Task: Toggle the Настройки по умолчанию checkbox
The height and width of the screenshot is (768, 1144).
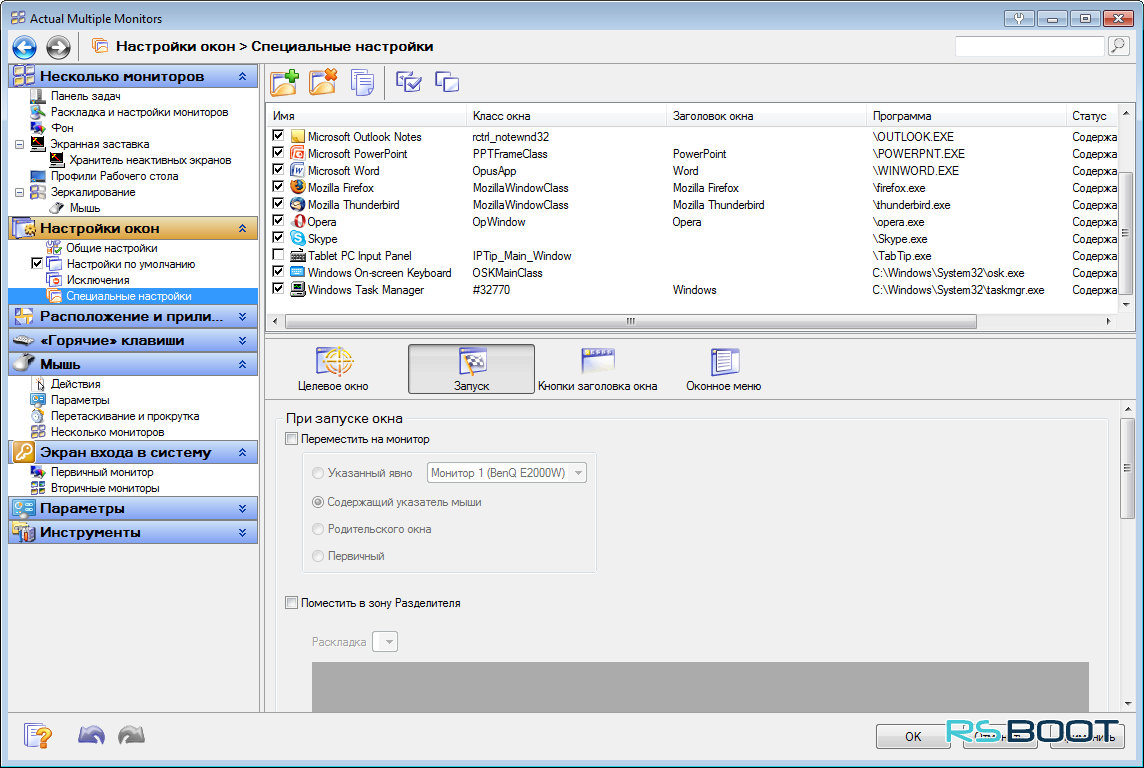Action: (37, 263)
